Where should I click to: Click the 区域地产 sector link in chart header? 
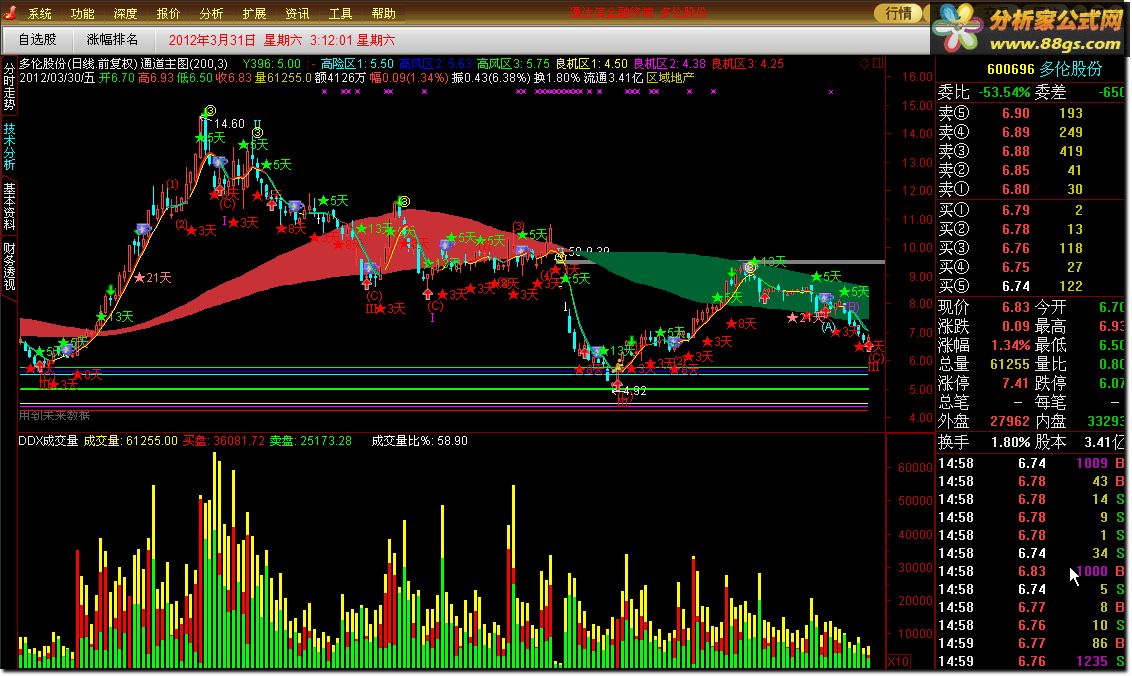(x=671, y=77)
